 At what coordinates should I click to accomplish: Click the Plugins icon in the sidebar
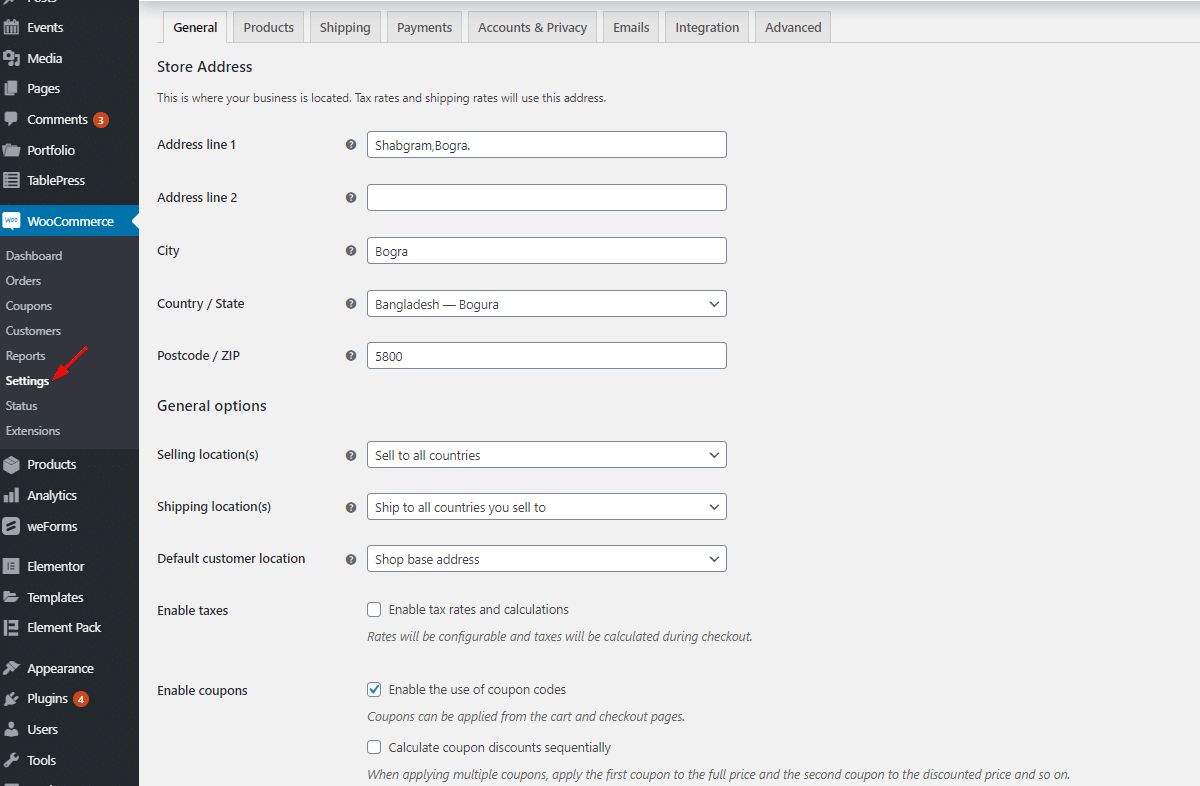click(x=12, y=699)
